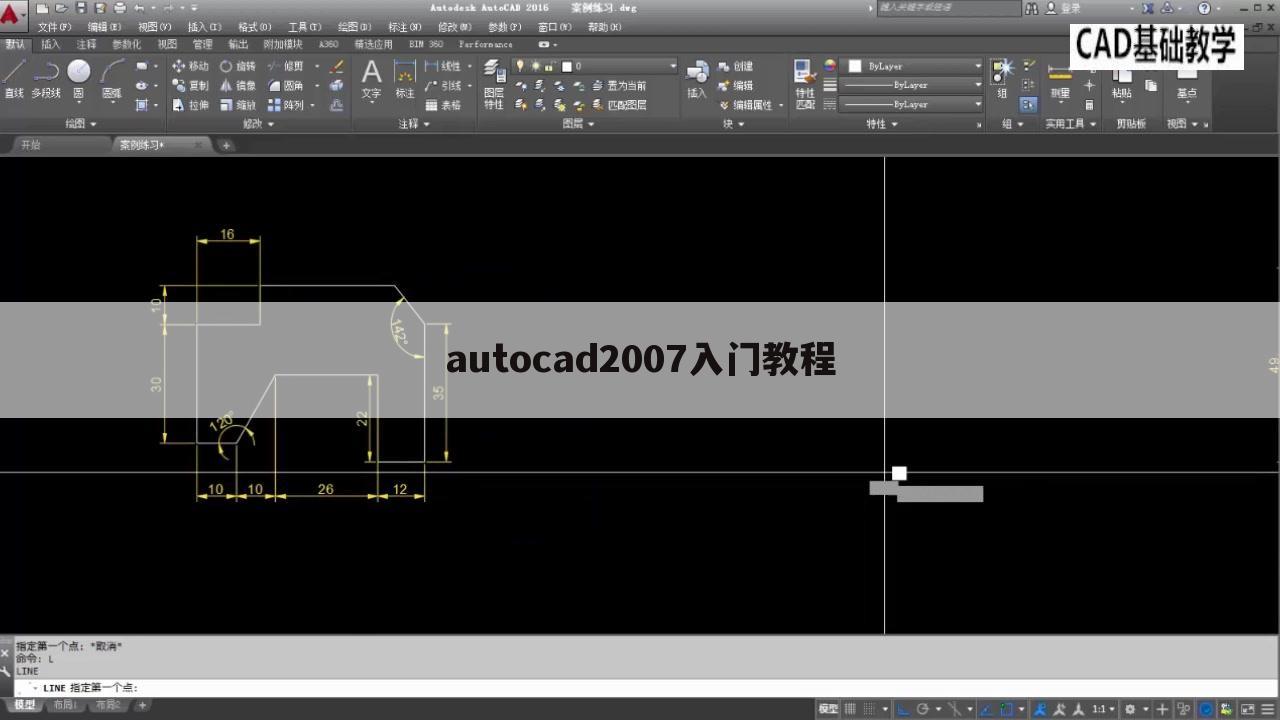Viewport: 1280px width, 720px height.
Task: Click the Dimension (标注) tool
Action: coord(405,79)
